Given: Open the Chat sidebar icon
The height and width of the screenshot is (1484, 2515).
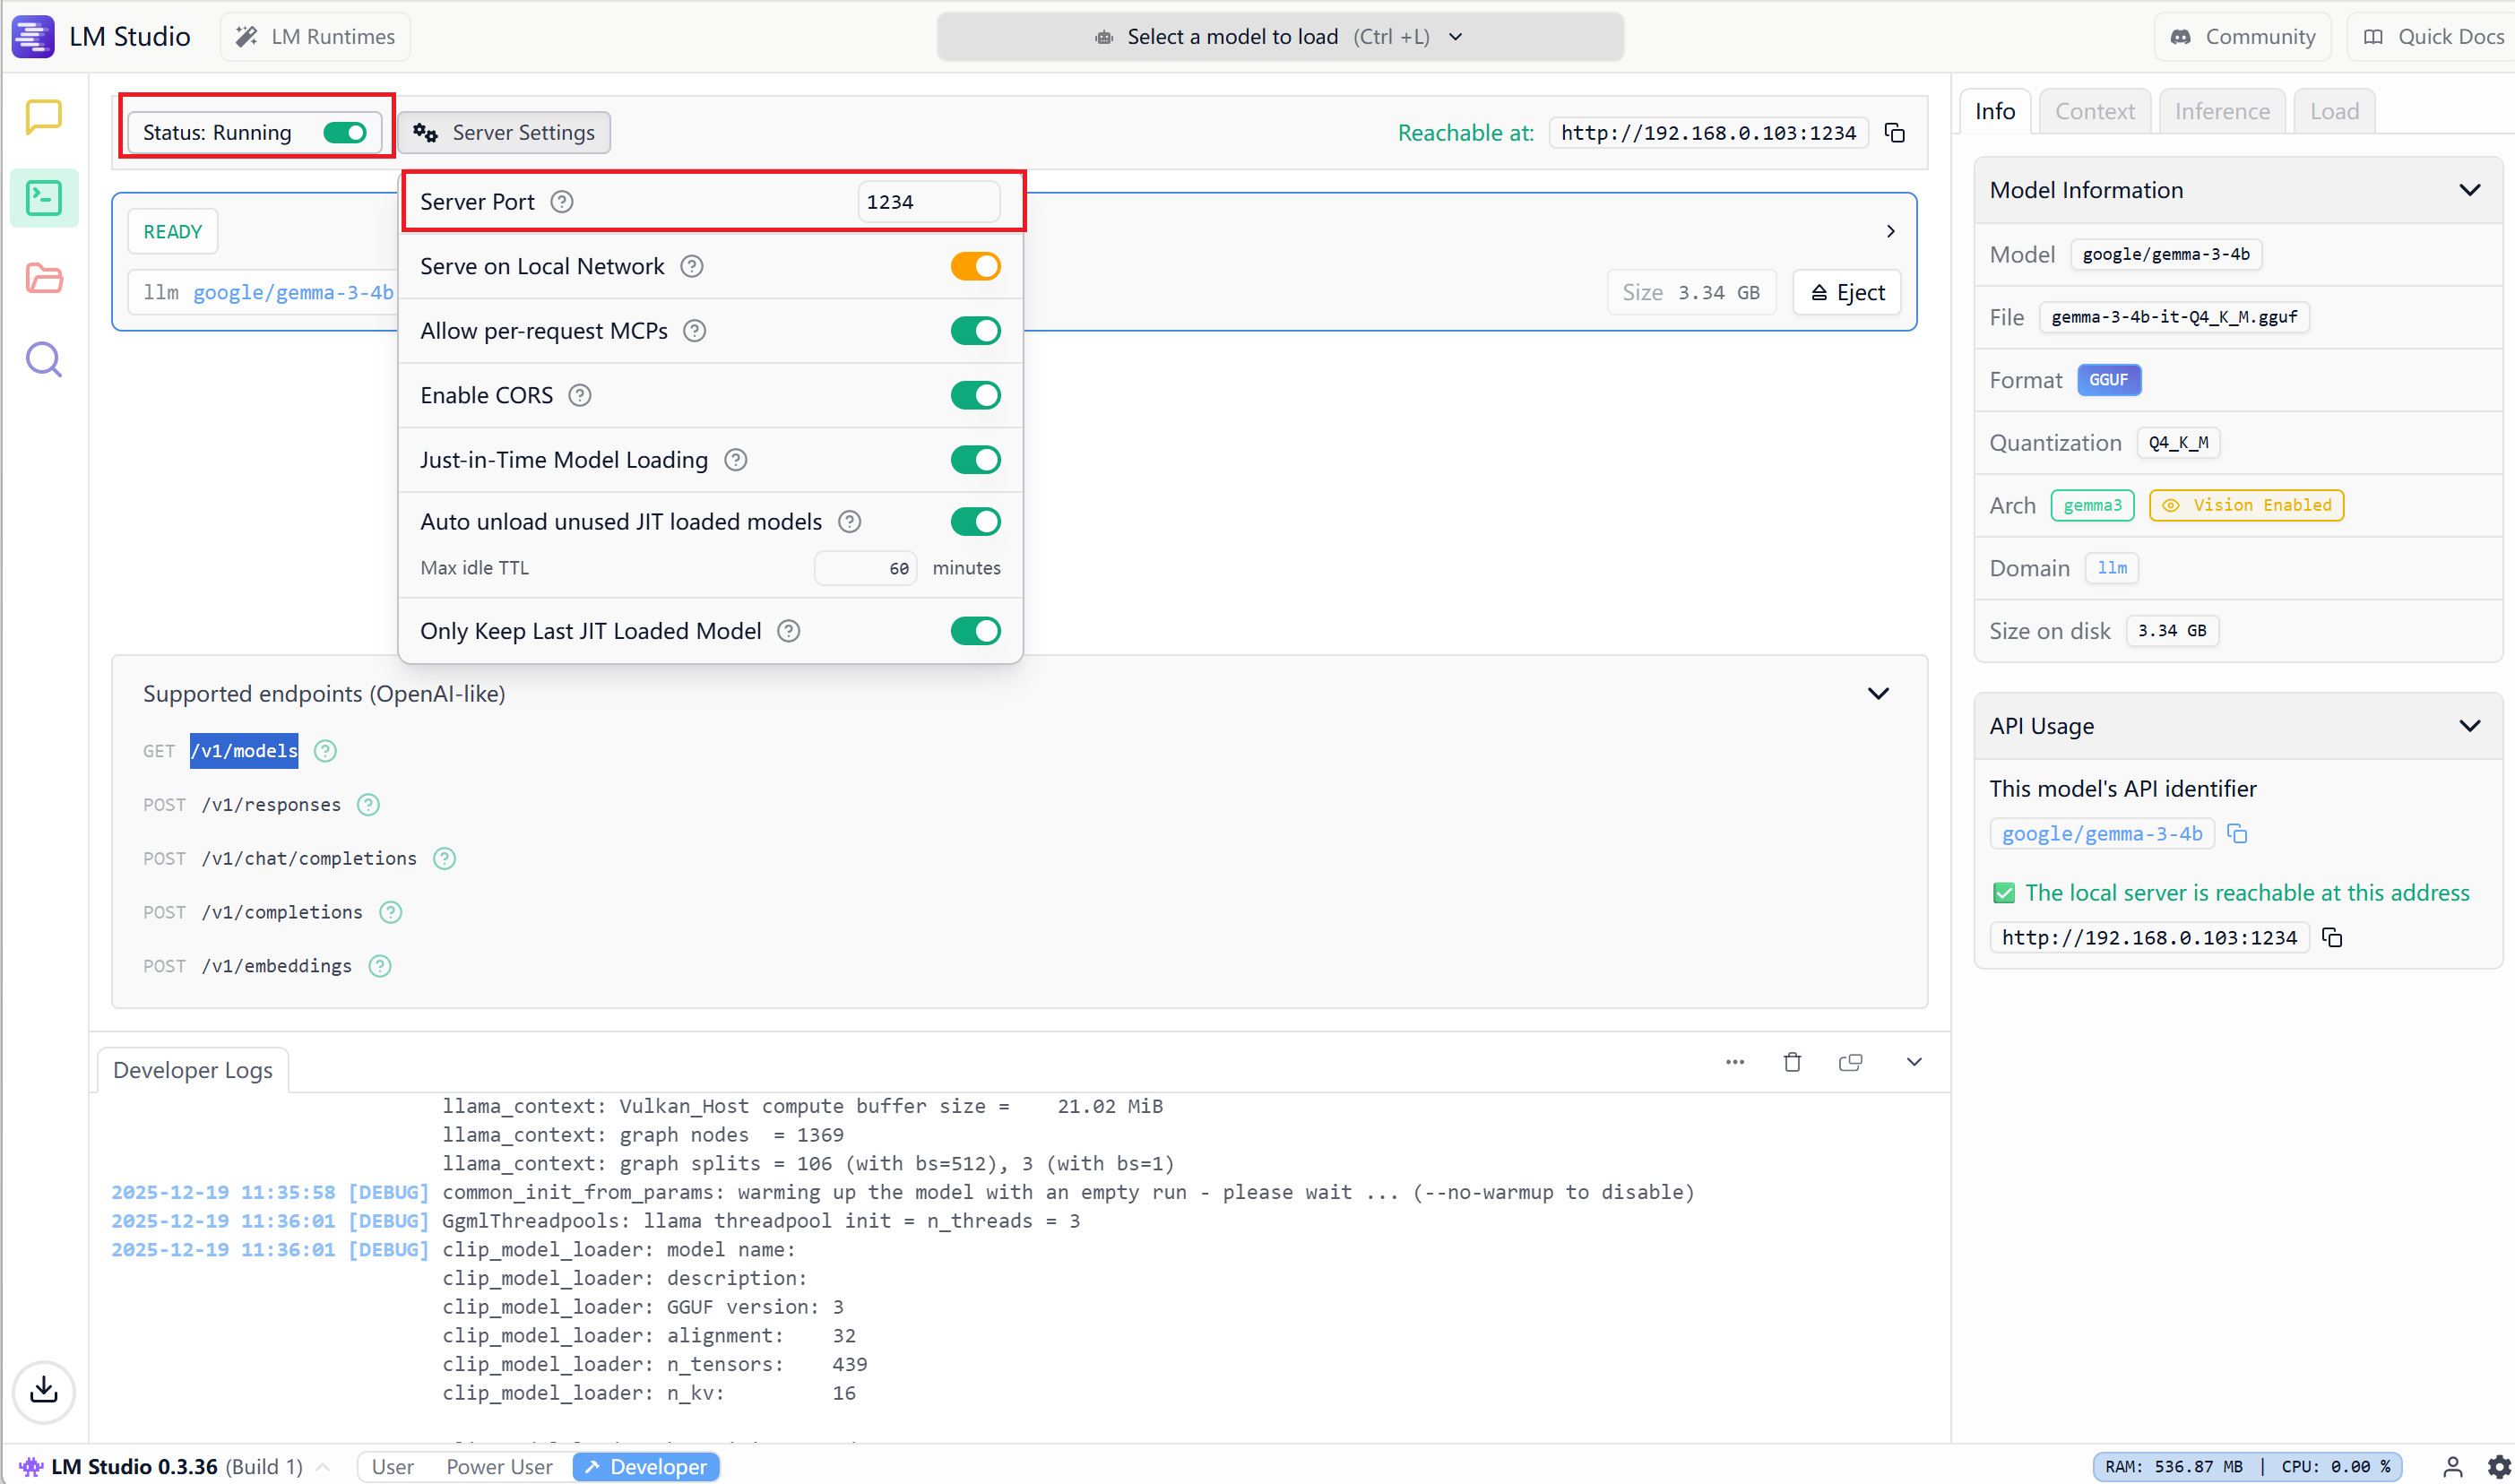Looking at the screenshot, I should [x=43, y=117].
